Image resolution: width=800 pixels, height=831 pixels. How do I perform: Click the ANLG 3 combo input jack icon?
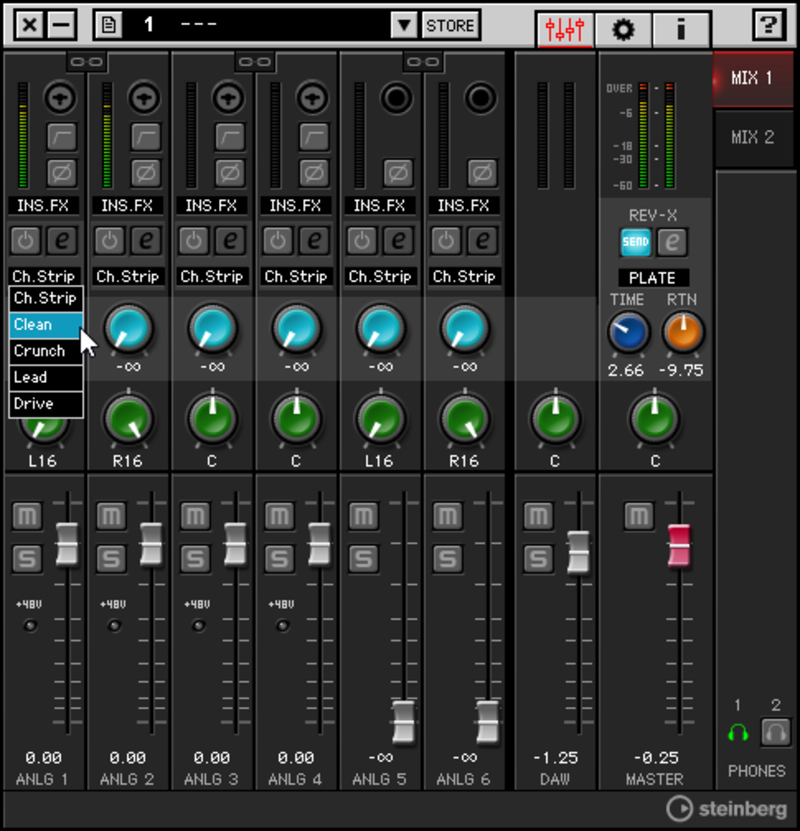(228, 98)
